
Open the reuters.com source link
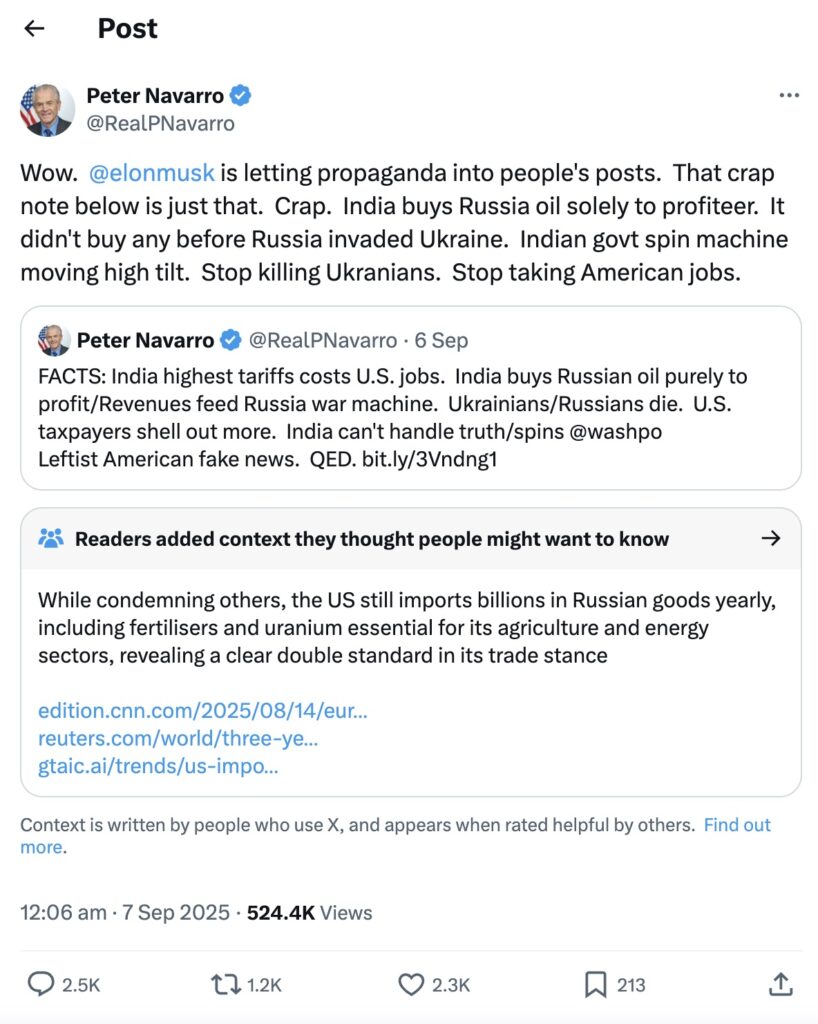click(178, 739)
